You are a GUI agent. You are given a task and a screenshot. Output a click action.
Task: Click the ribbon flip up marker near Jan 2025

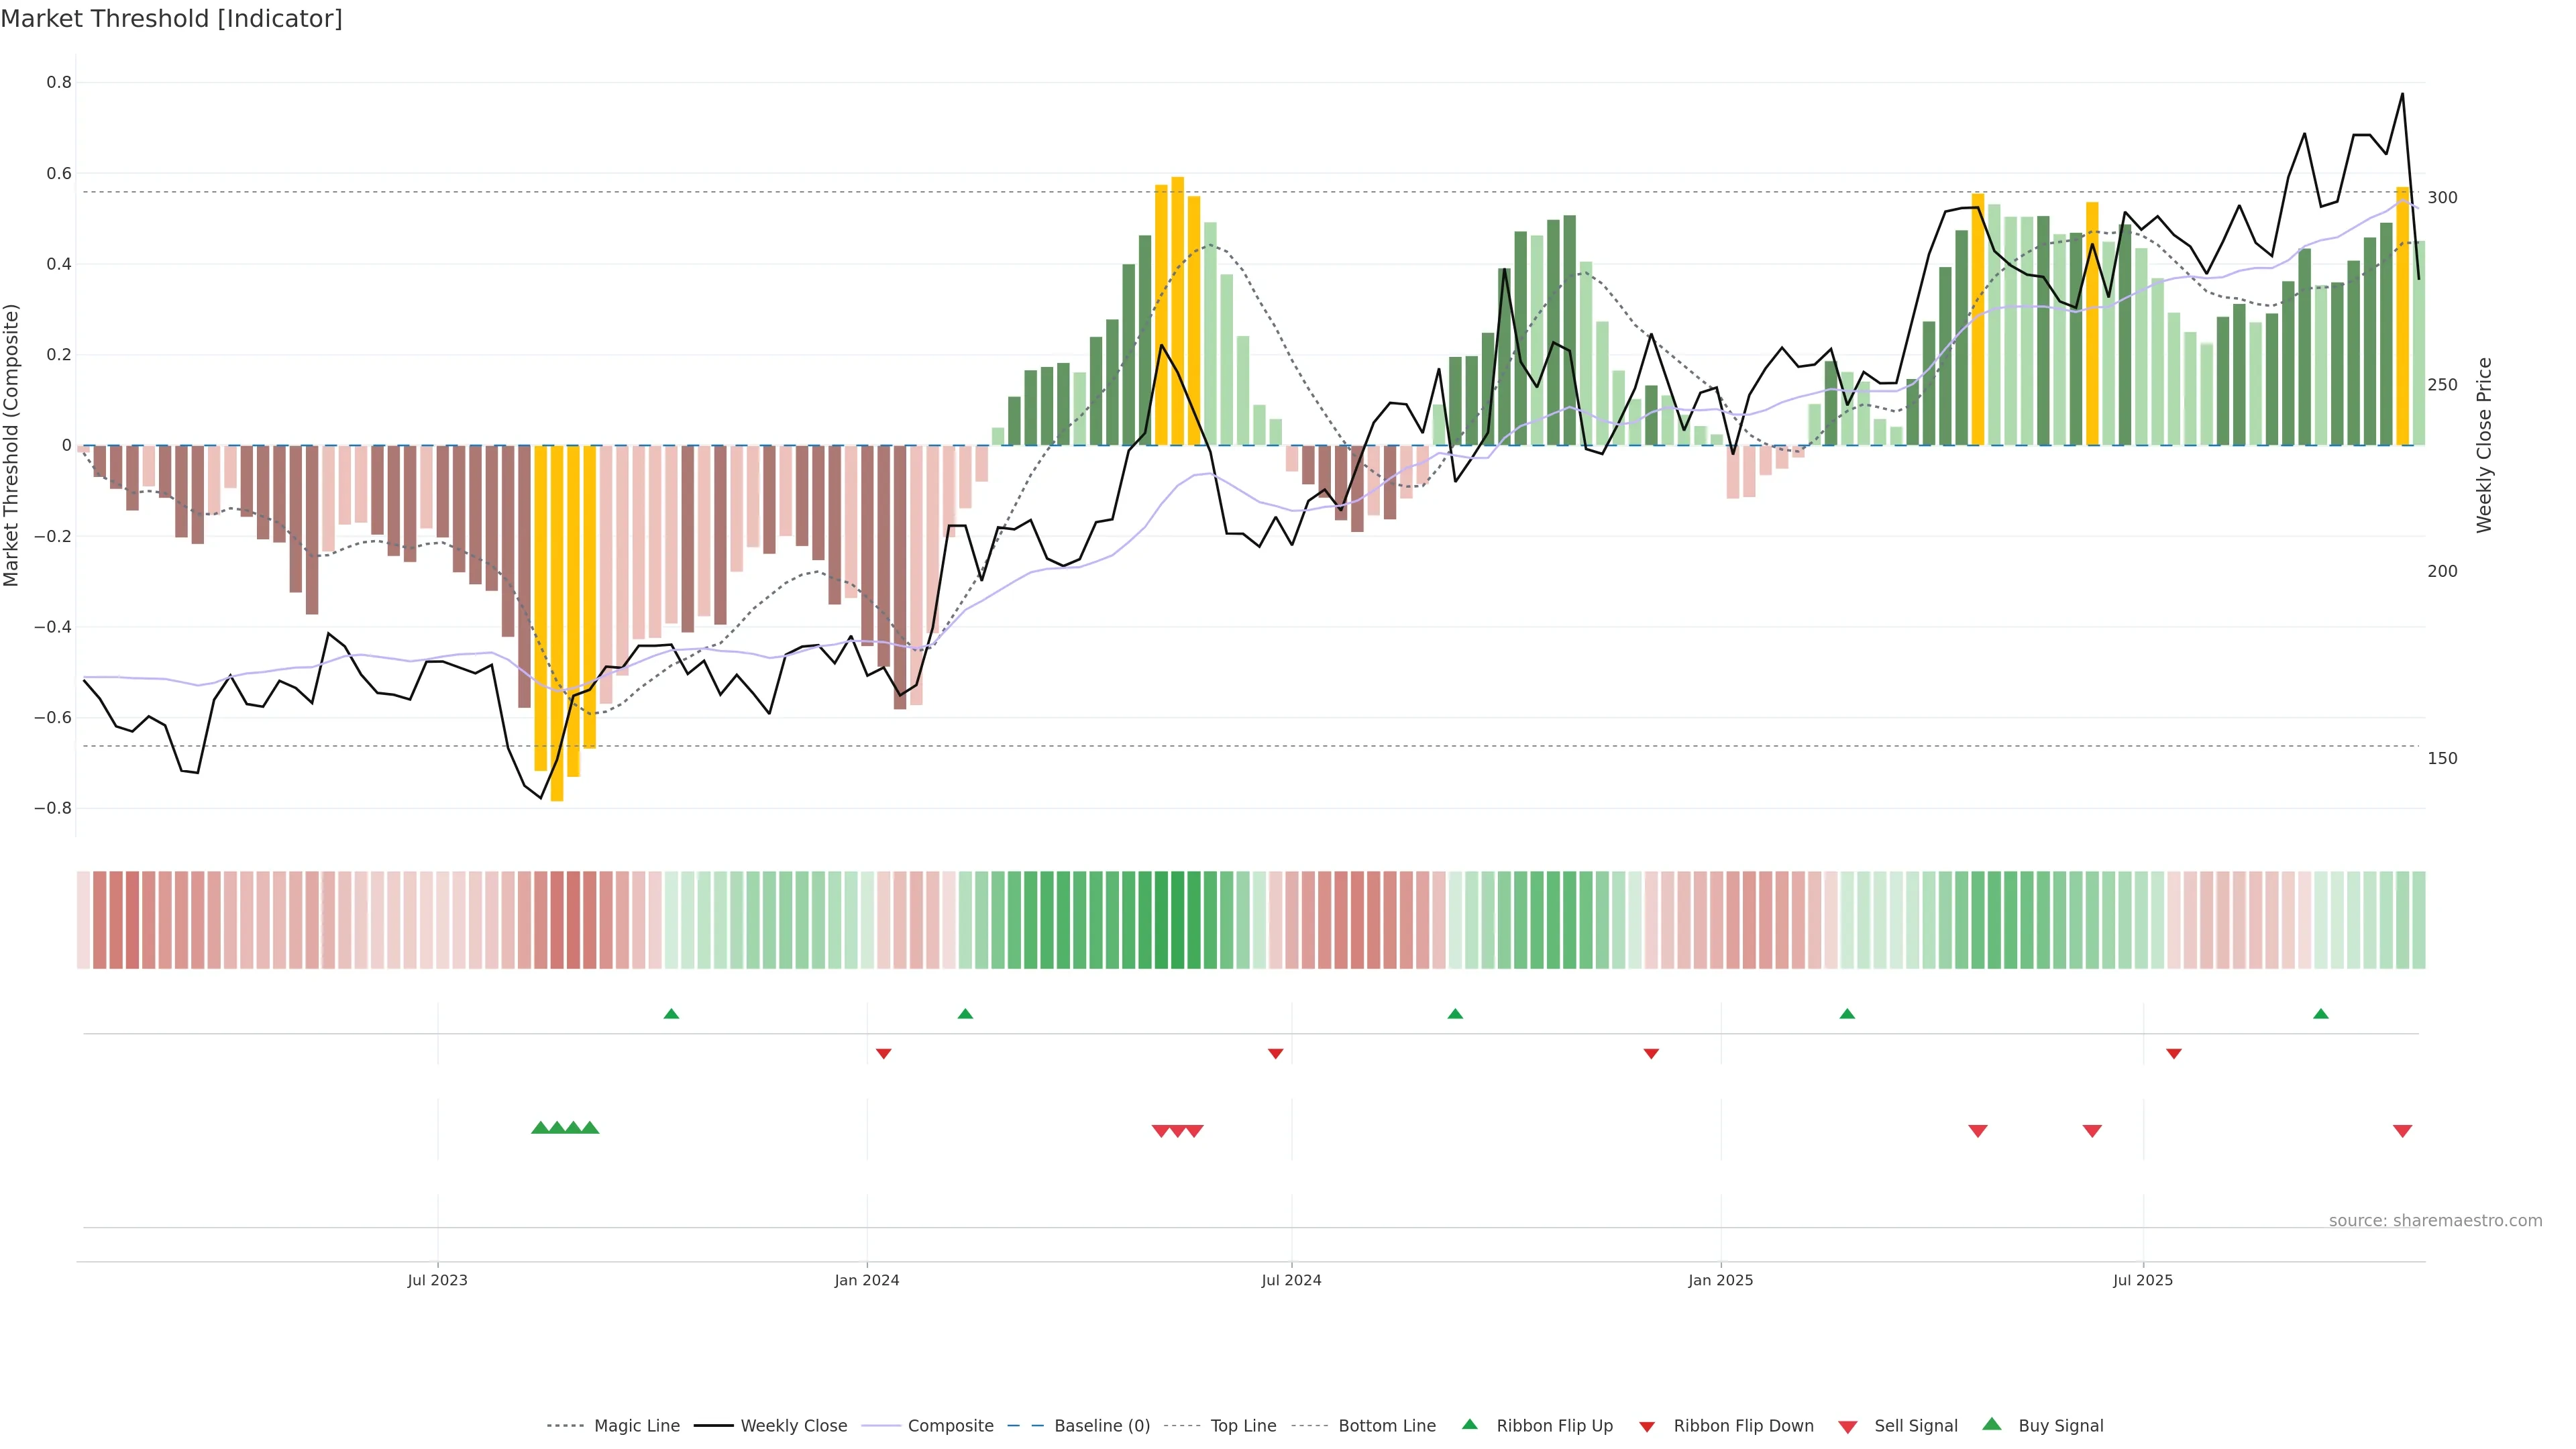(x=1847, y=1014)
